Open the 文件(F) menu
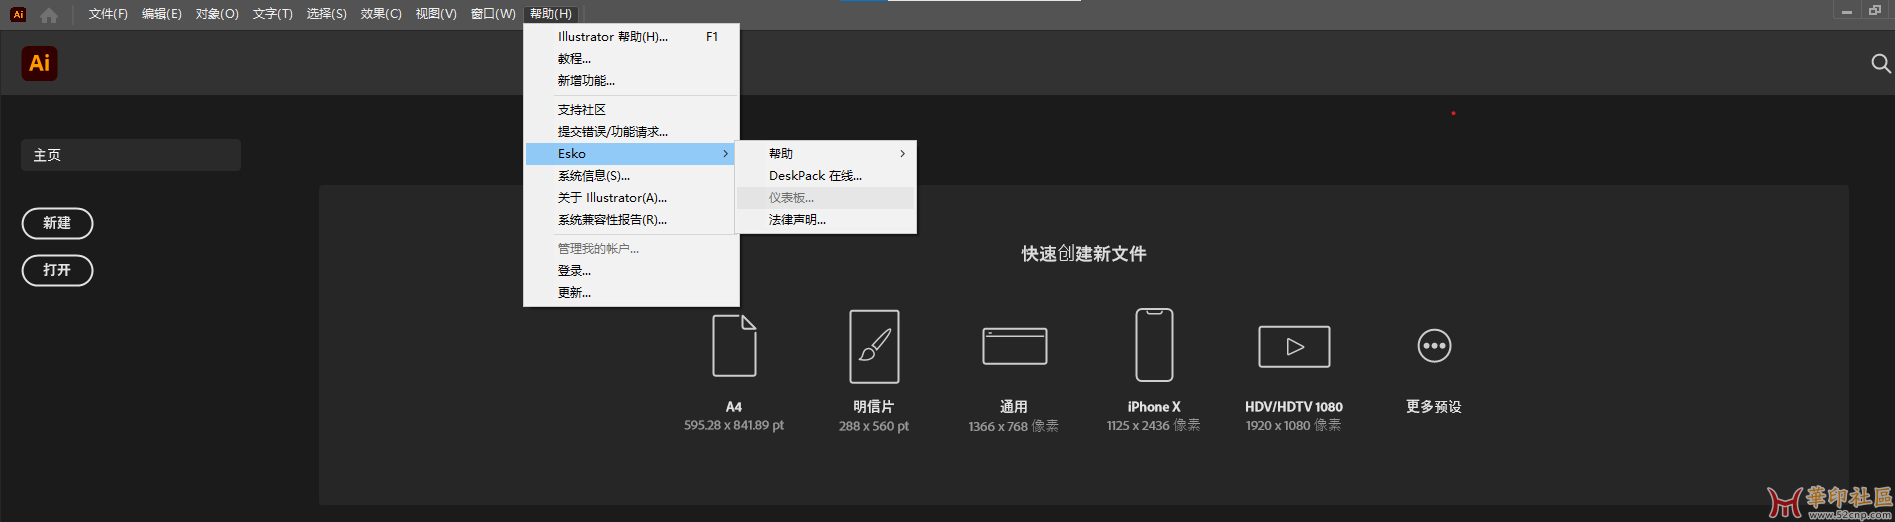Image resolution: width=1895 pixels, height=522 pixels. (108, 14)
